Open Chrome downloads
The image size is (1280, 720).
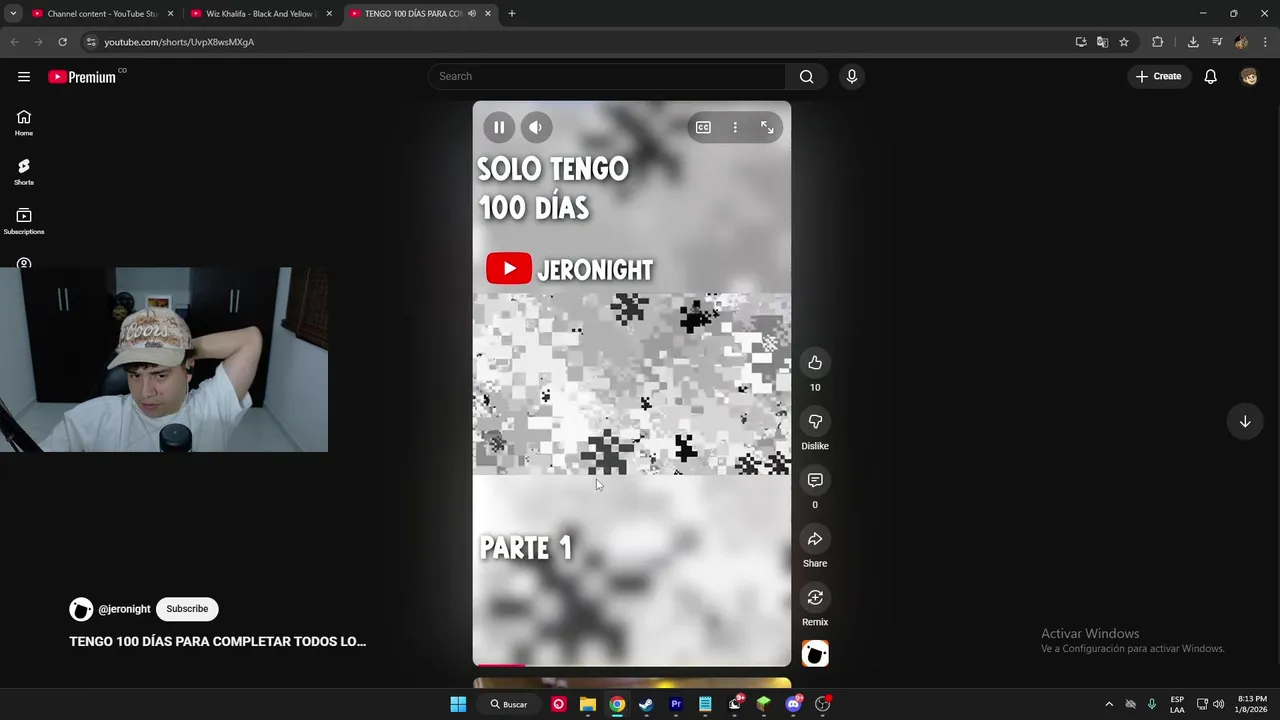tap(1193, 42)
